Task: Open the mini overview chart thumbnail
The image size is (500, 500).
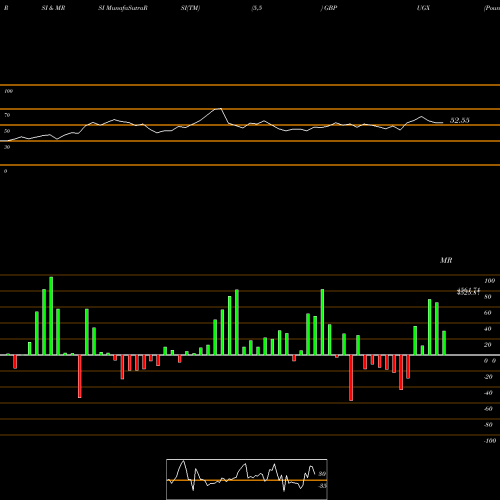Action: pyautogui.click(x=247, y=479)
